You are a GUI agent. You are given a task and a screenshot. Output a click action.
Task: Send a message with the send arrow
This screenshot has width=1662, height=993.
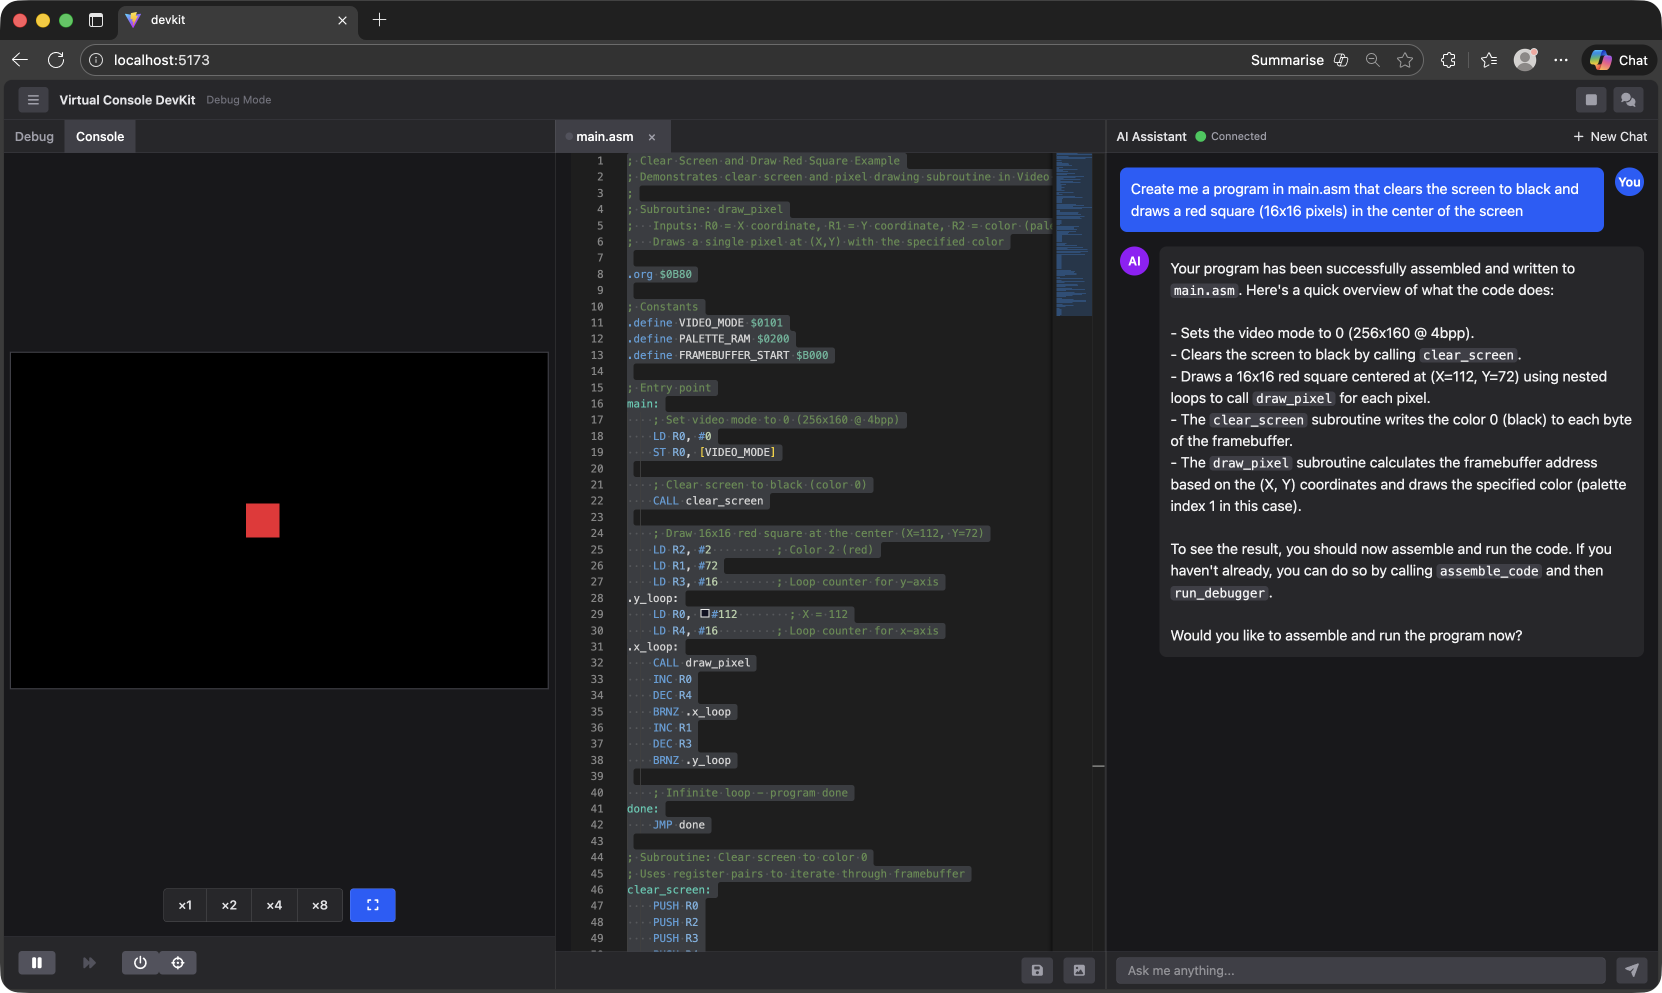[1631, 970]
